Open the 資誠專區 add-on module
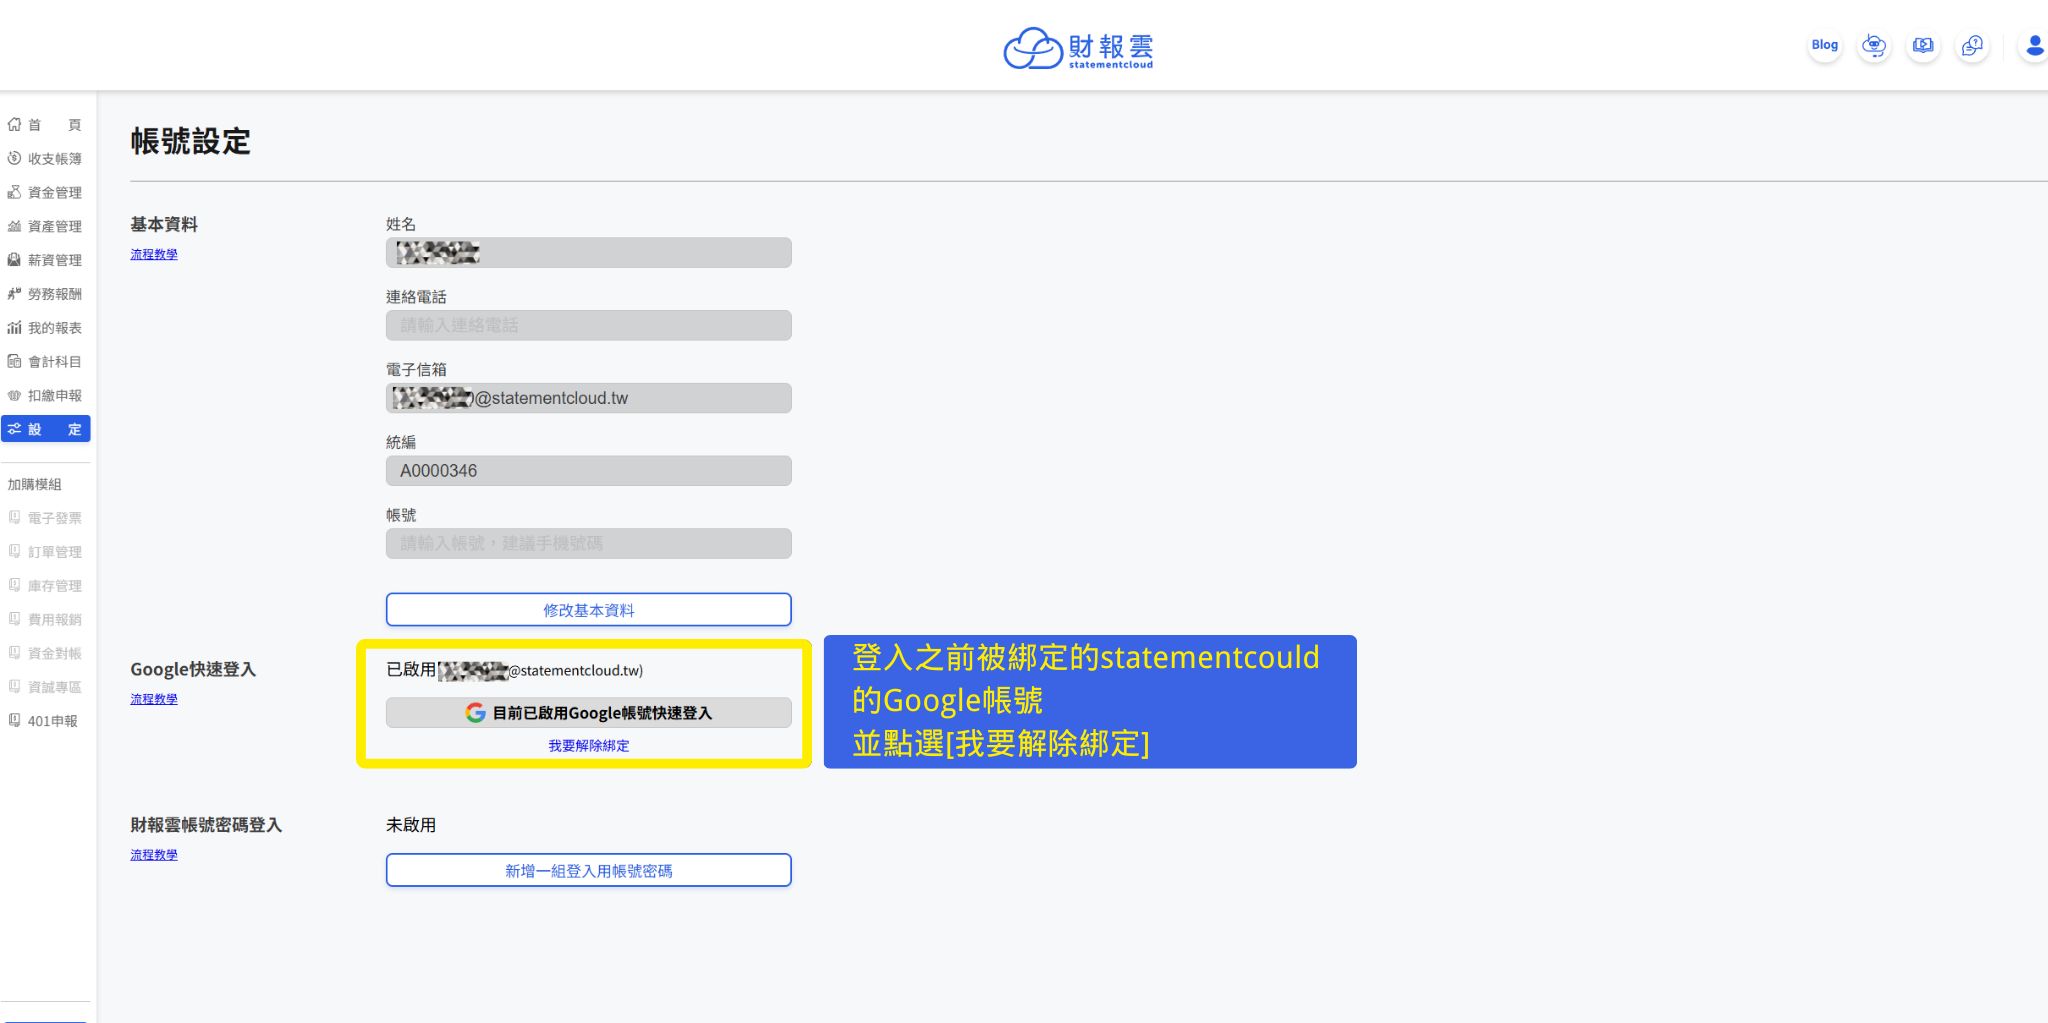 [45, 687]
